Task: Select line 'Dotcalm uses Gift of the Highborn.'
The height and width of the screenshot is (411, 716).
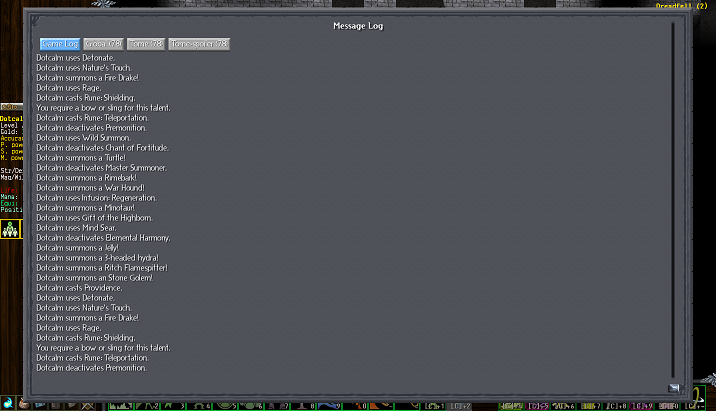Action: pyautogui.click(x=95, y=218)
